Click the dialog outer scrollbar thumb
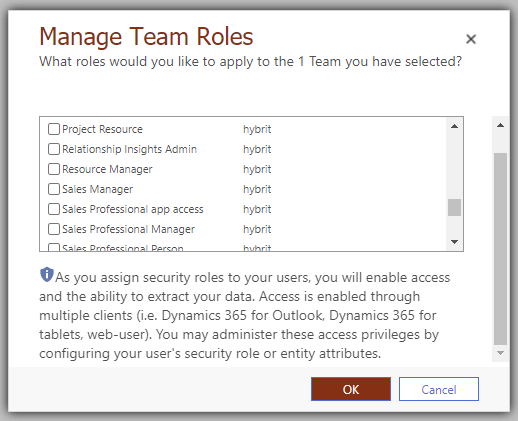The image size is (518, 421). click(x=500, y=249)
